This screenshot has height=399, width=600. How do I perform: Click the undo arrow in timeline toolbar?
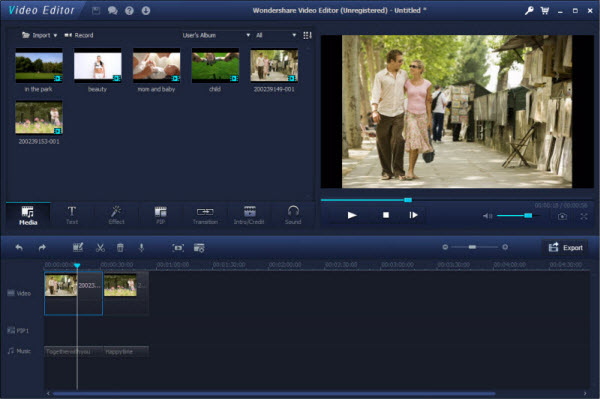[x=19, y=248]
